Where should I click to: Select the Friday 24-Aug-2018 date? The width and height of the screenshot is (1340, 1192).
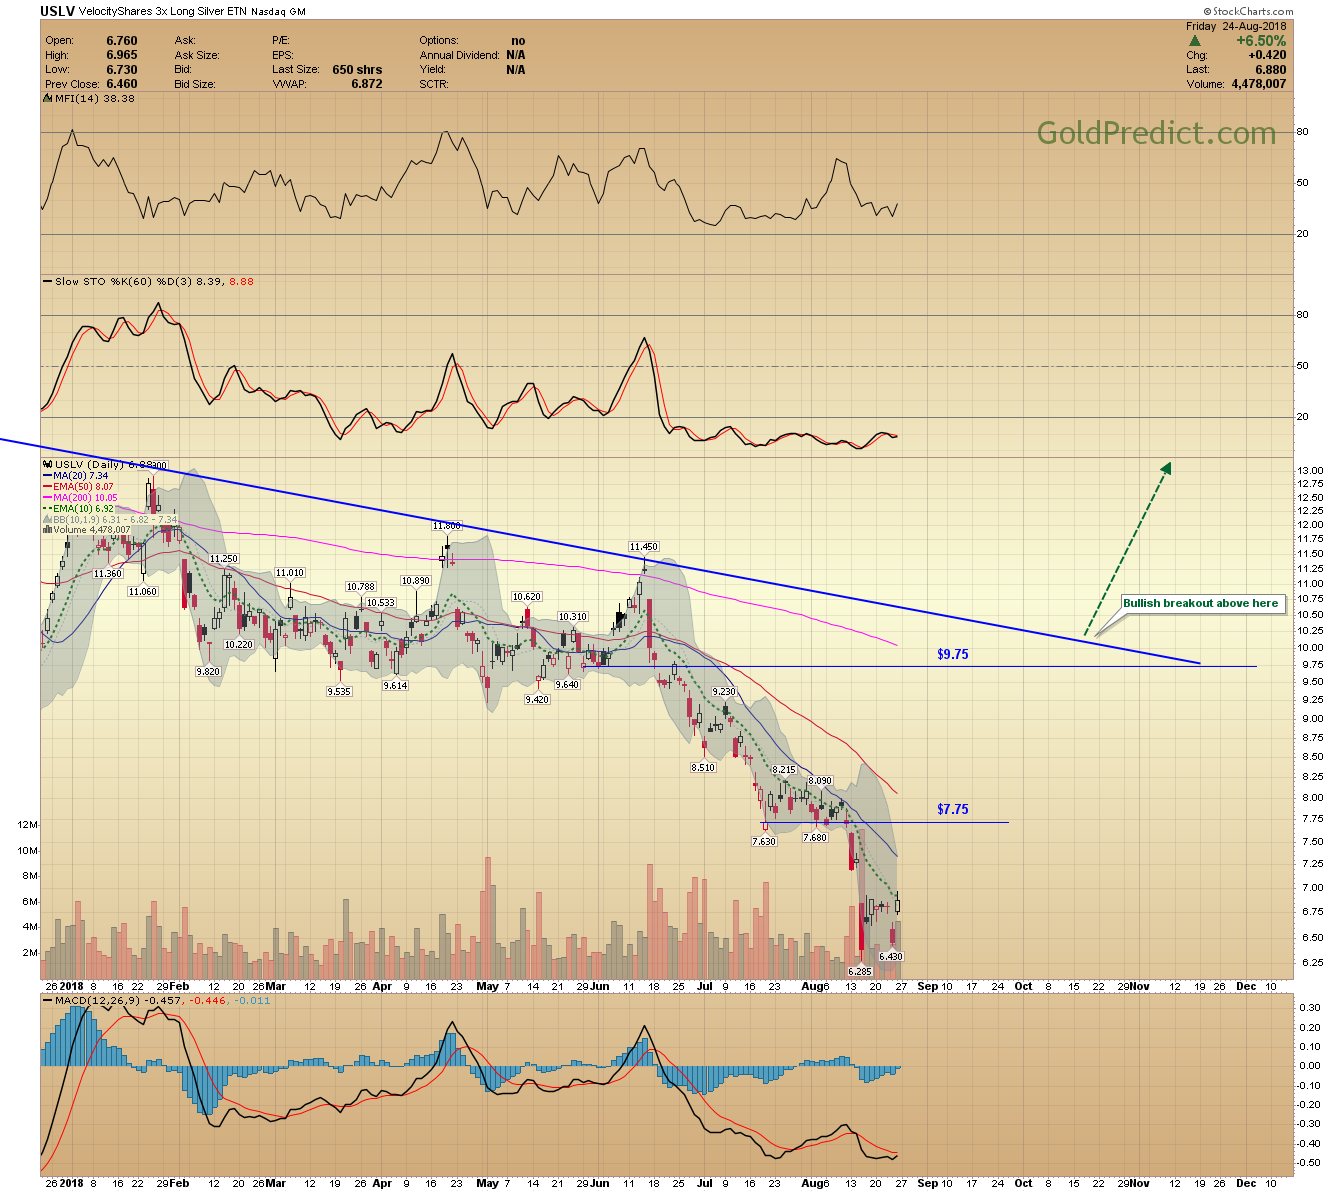point(1236,26)
